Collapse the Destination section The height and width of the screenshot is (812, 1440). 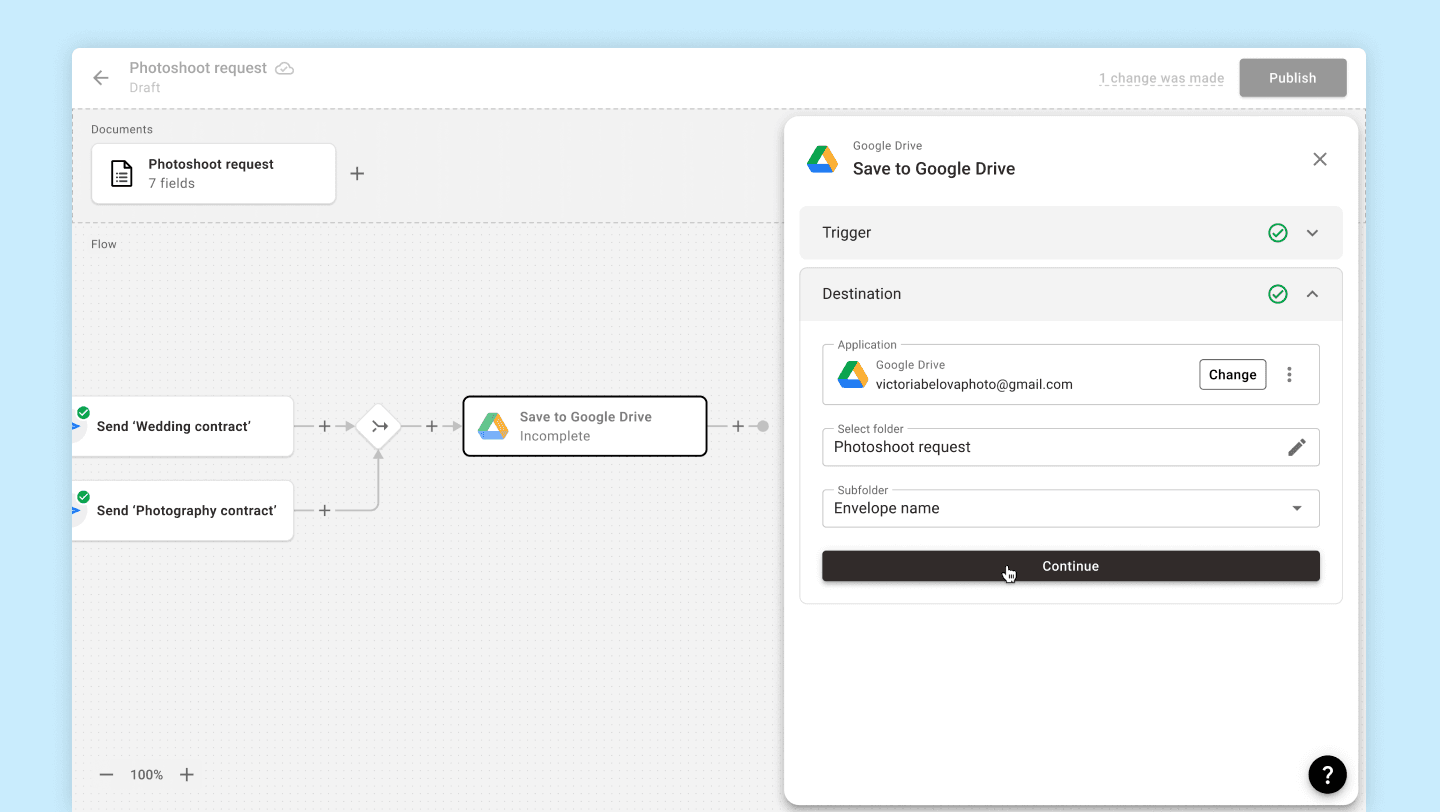pyautogui.click(x=1313, y=294)
